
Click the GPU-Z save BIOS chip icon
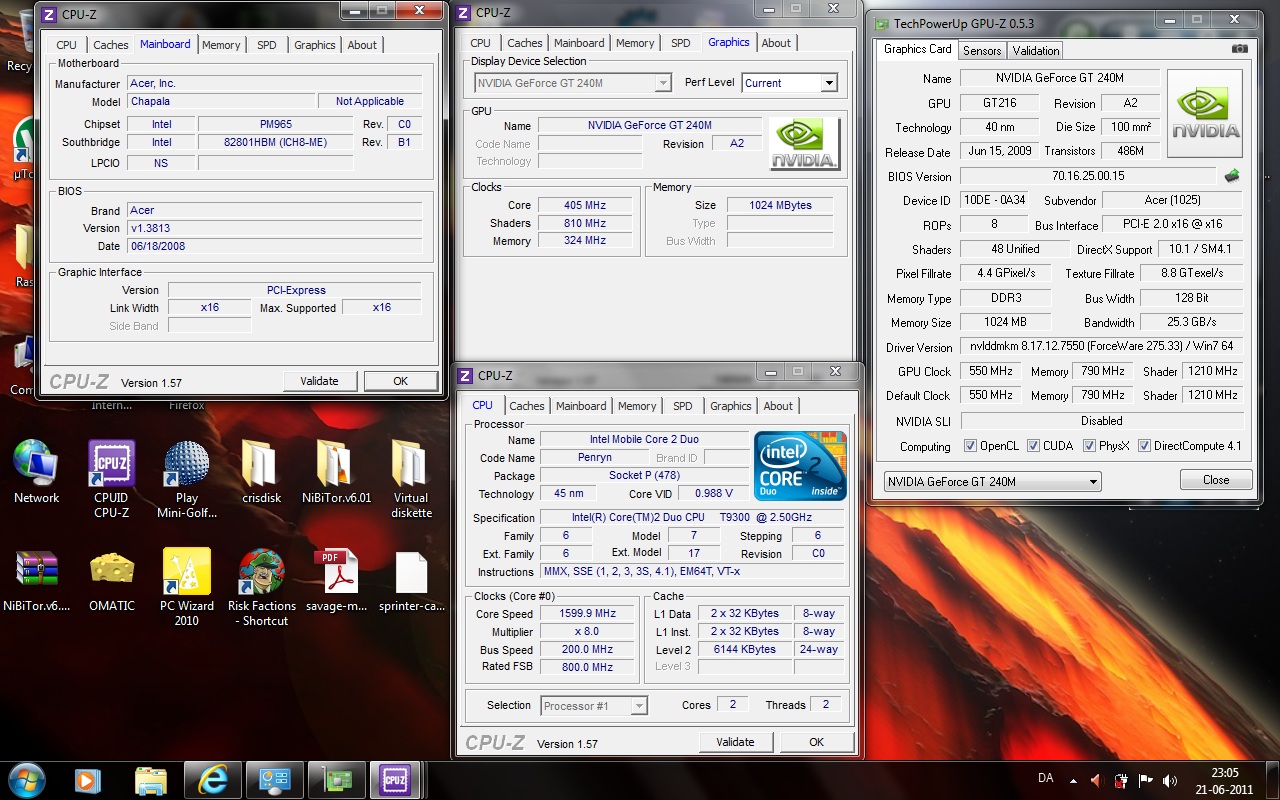(1232, 176)
